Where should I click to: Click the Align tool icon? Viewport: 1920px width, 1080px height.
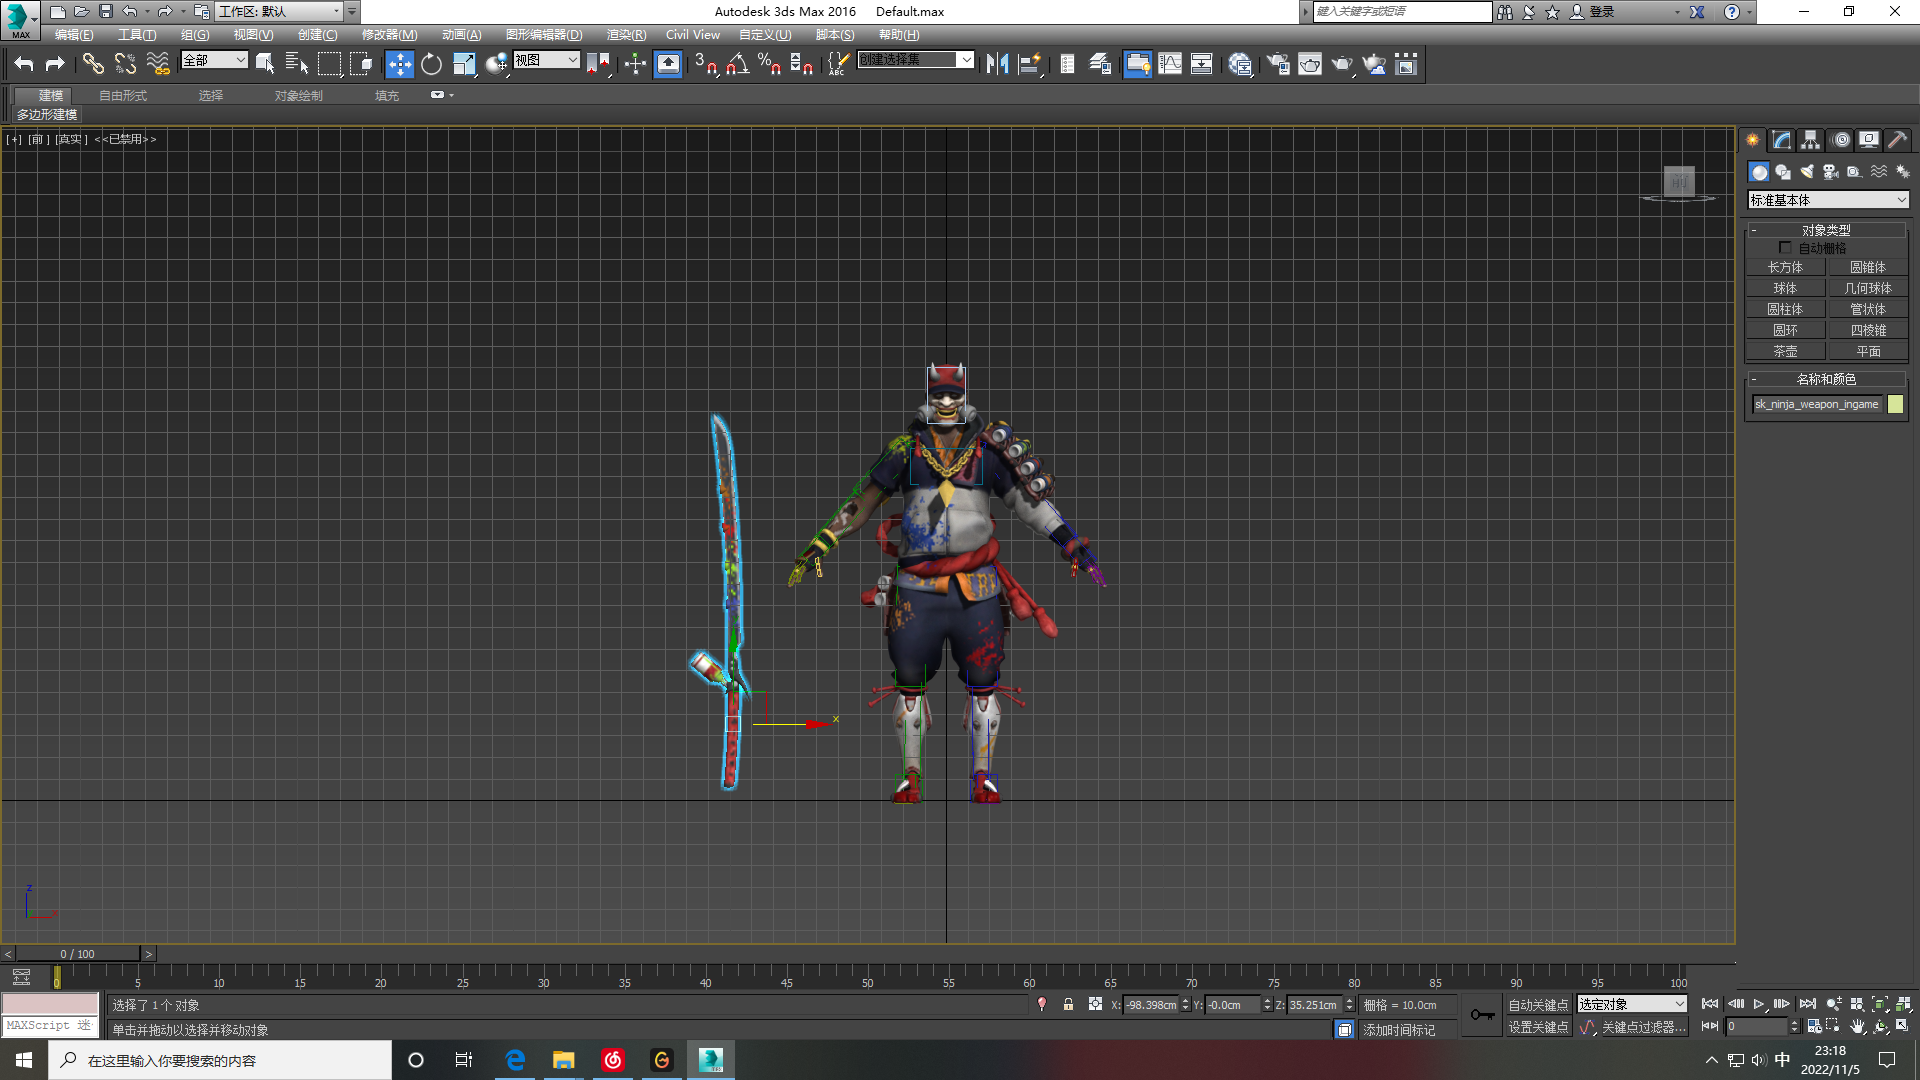tap(1029, 64)
